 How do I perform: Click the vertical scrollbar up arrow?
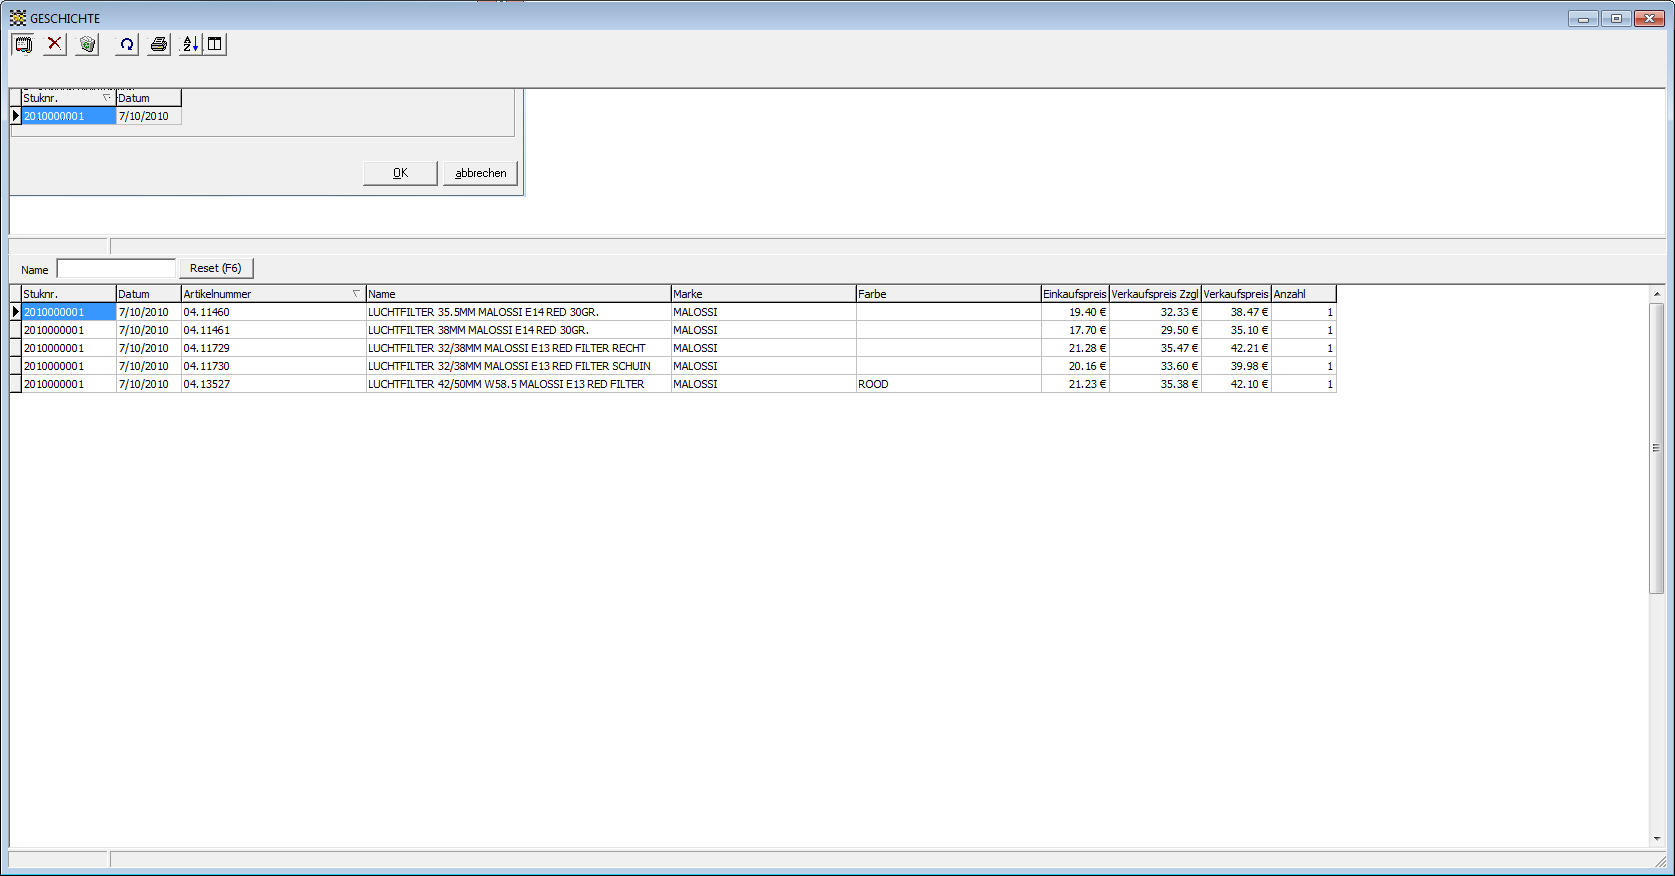(1657, 294)
